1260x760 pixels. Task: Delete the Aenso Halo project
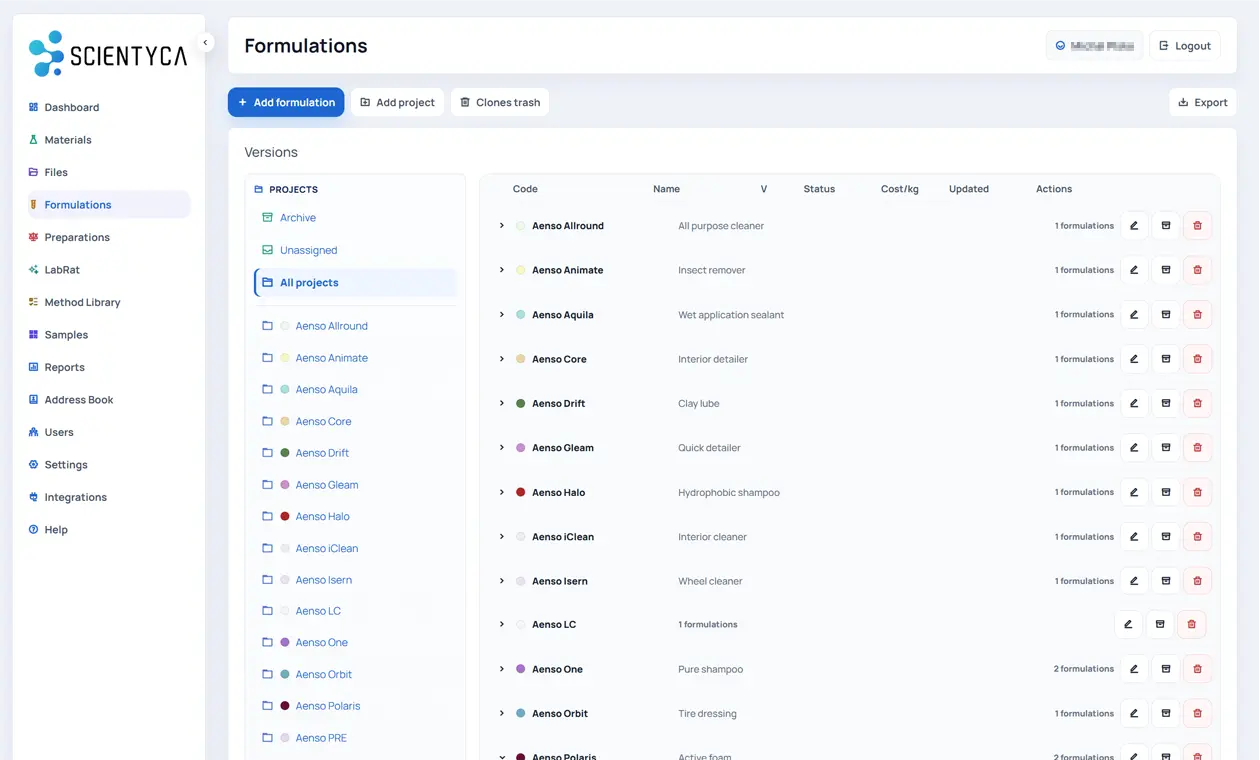pyautogui.click(x=1198, y=492)
